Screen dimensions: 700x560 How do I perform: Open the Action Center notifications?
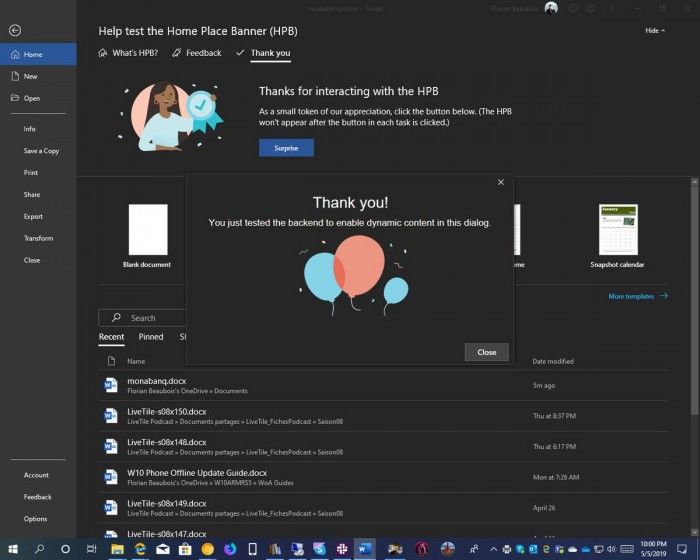(x=682, y=549)
